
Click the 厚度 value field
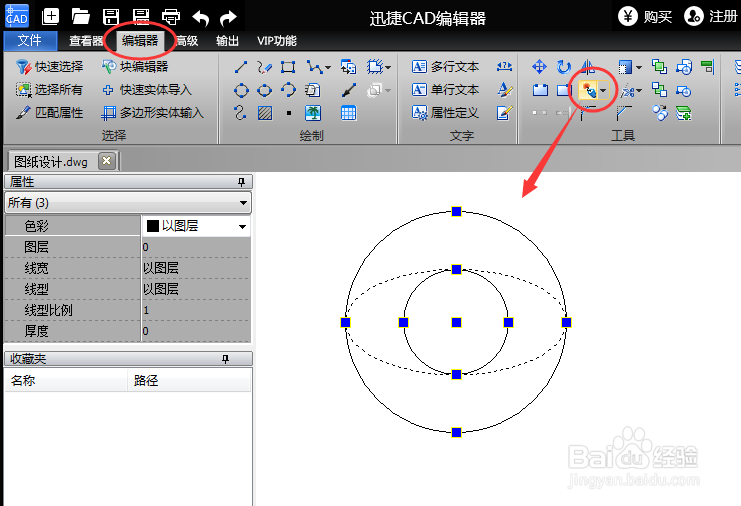(x=196, y=331)
